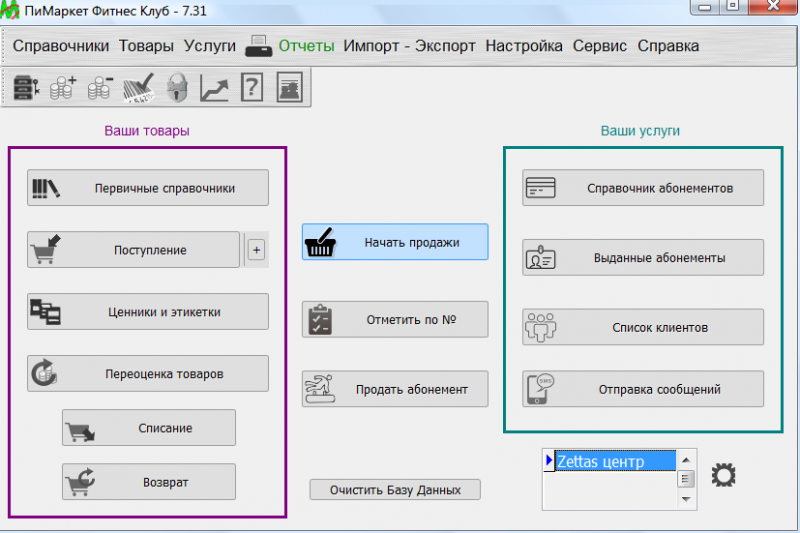Open settings gear next to center list
The height and width of the screenshot is (533, 800).
723,475
